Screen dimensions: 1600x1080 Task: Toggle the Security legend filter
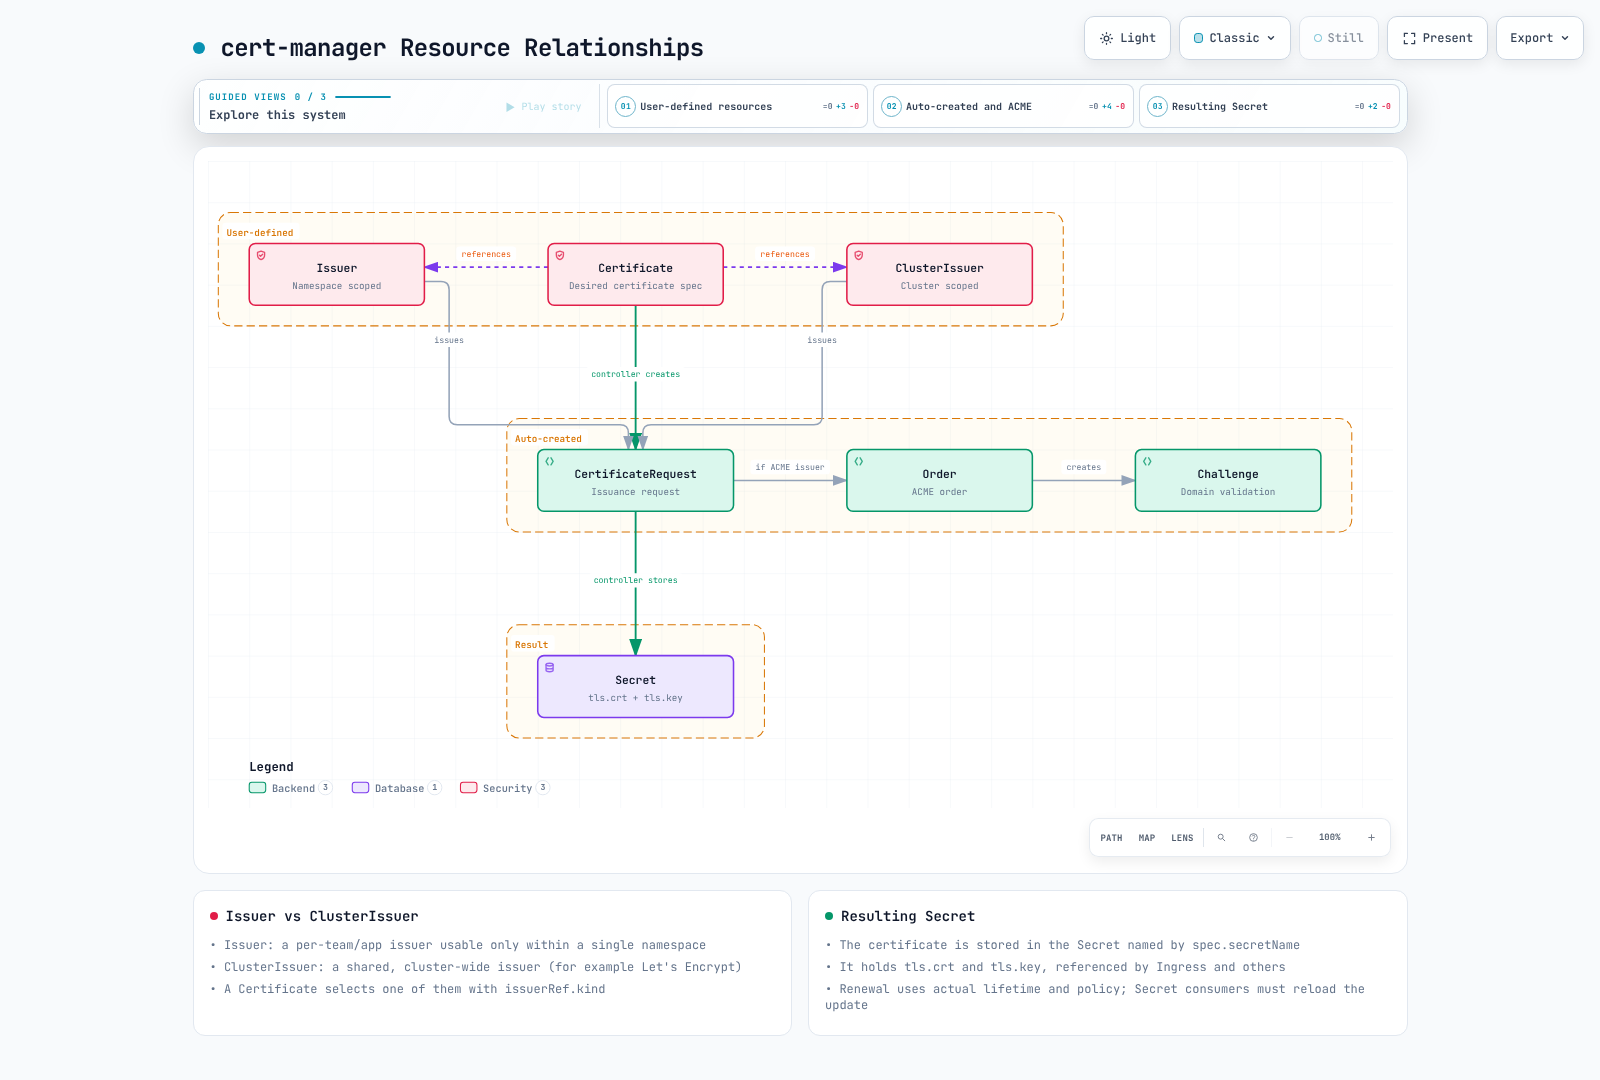click(x=505, y=788)
